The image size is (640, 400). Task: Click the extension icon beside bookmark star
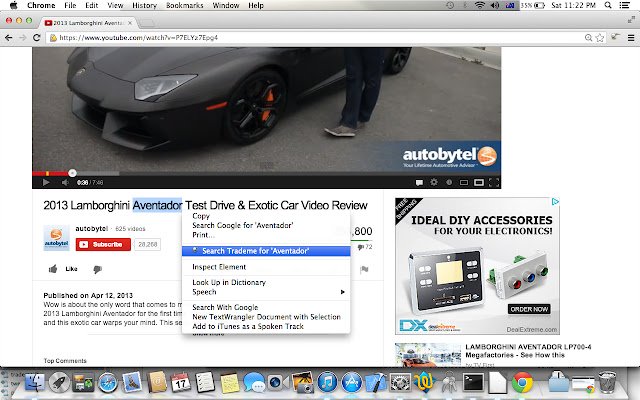point(615,37)
